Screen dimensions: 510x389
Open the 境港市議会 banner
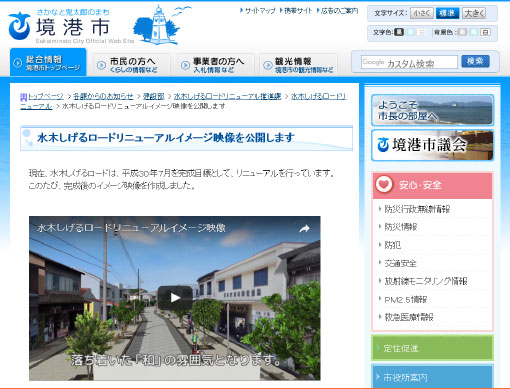432,145
